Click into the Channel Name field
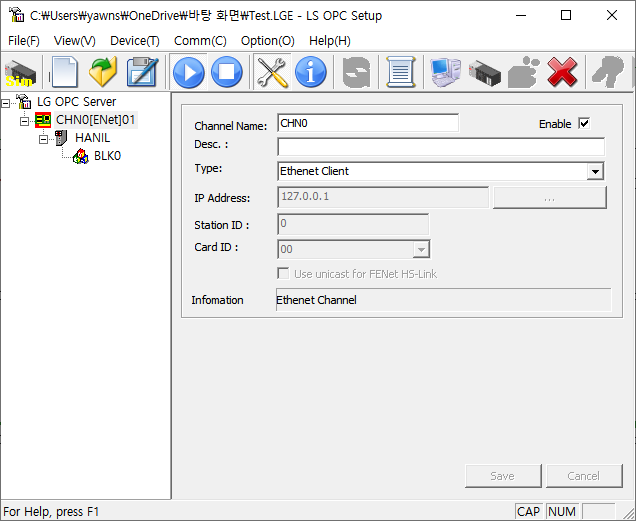Viewport: 636px width, 521px height. tap(368, 123)
